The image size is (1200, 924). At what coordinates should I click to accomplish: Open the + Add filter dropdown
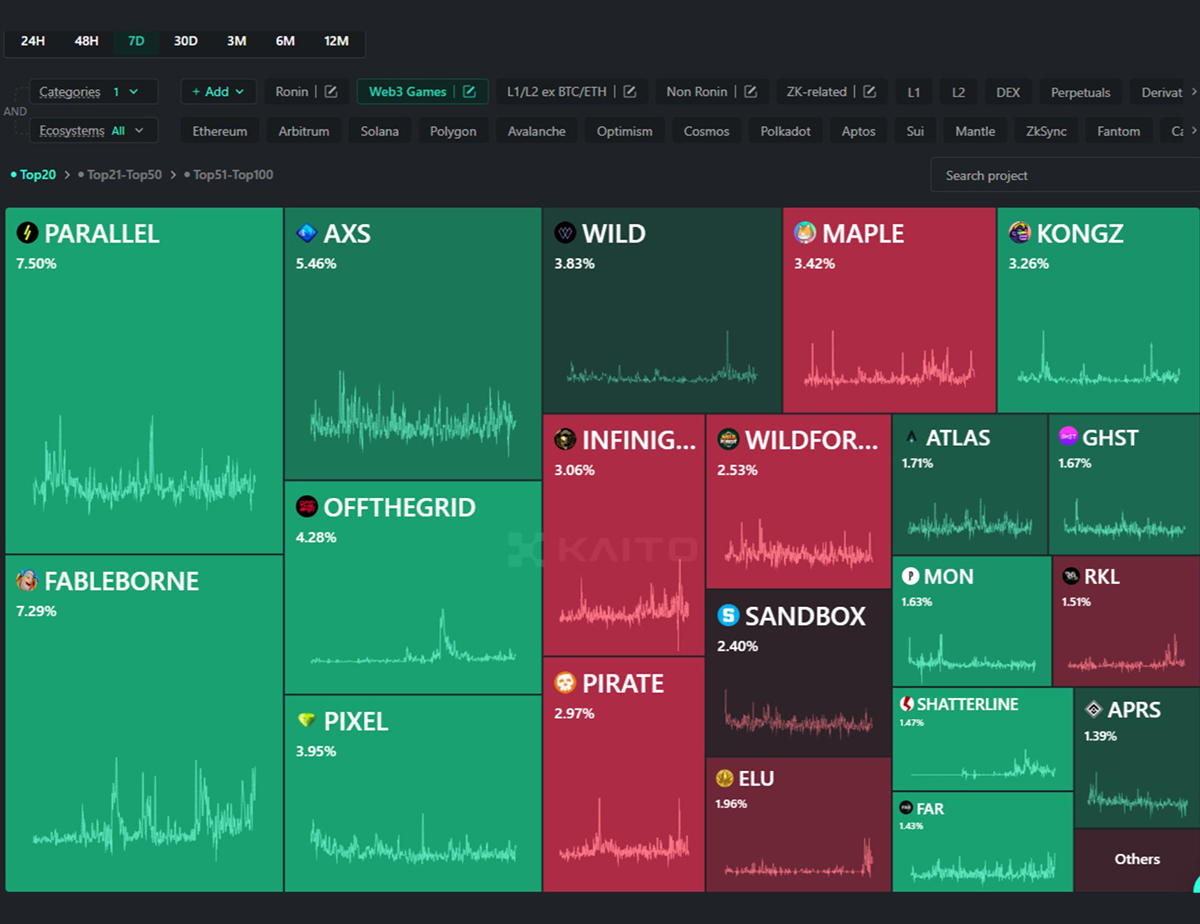218,92
